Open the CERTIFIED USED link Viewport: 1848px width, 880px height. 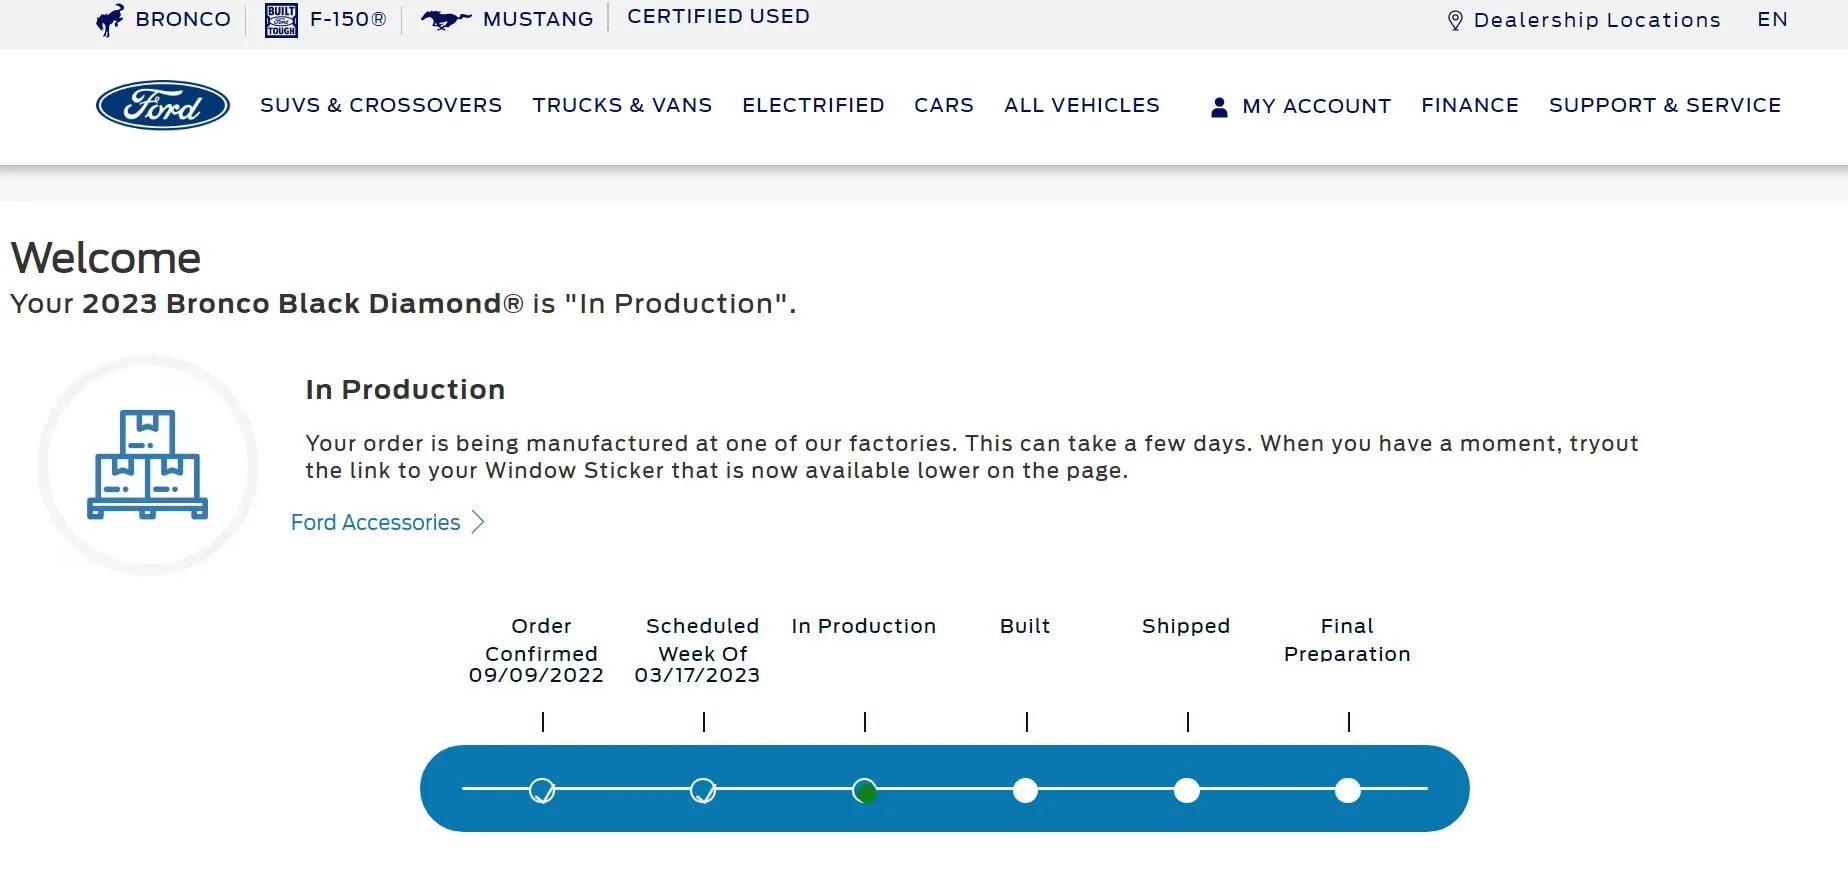718,17
